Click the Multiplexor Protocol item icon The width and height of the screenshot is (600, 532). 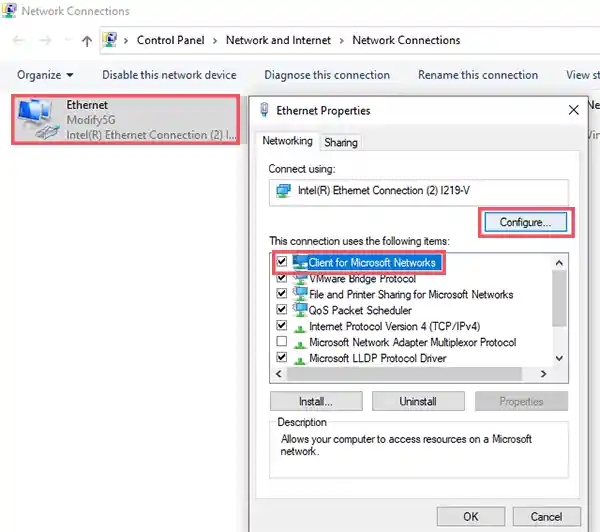300,344
